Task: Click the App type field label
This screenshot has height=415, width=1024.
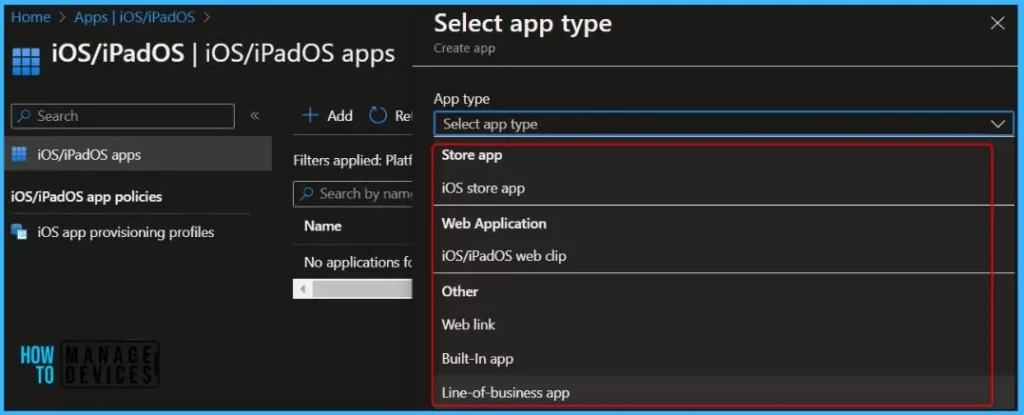Action: coord(462,99)
